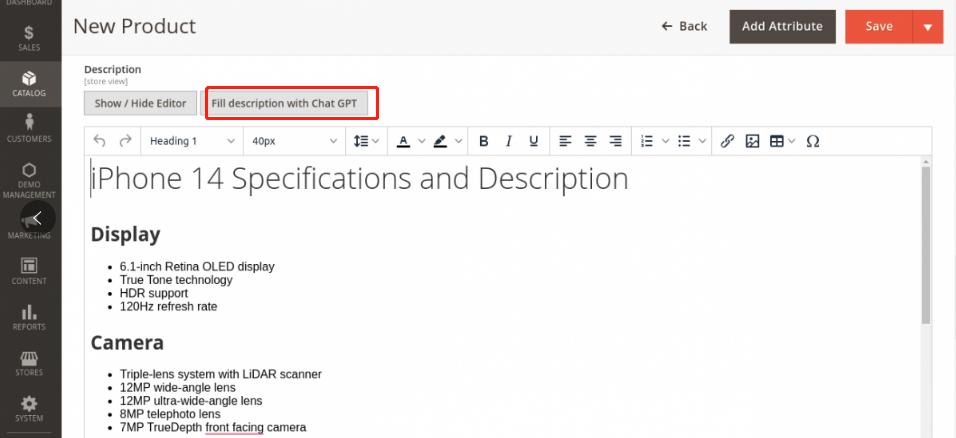Expand bullet list style options

pyautogui.click(x=702, y=142)
